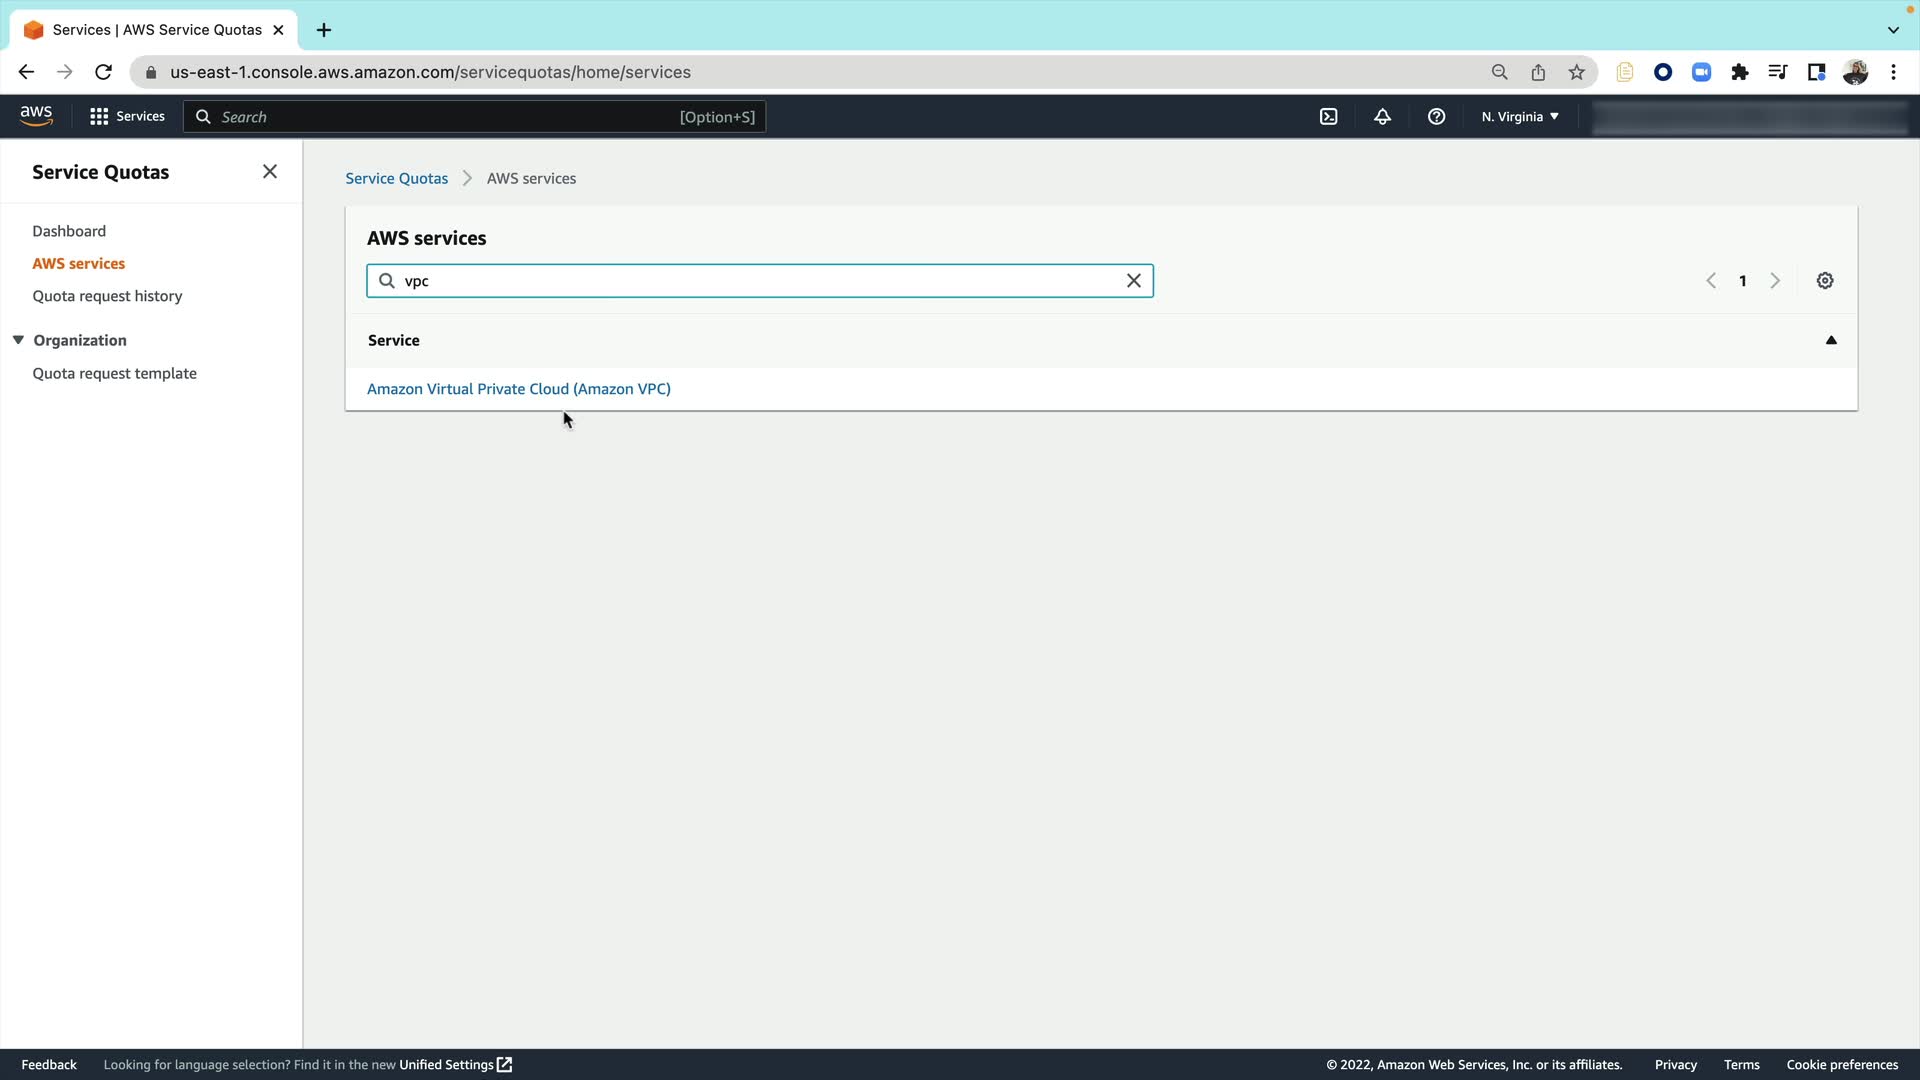Sort by Service column arrow

pos(1831,340)
